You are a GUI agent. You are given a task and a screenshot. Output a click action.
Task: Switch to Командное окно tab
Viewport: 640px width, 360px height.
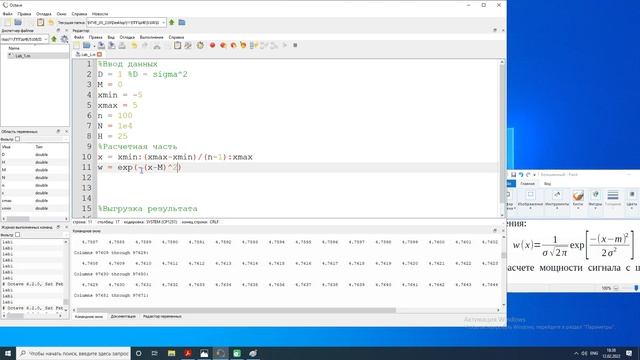click(x=89, y=317)
